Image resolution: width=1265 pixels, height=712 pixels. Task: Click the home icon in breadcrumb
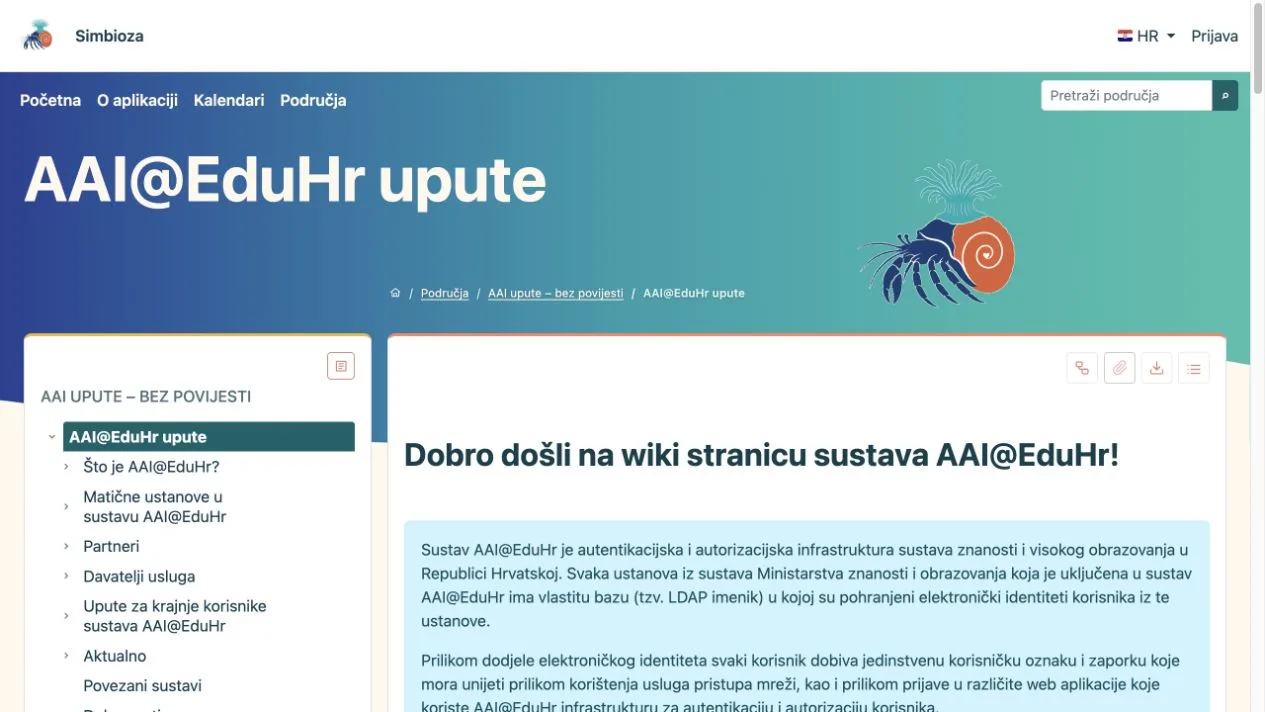pyautogui.click(x=395, y=293)
